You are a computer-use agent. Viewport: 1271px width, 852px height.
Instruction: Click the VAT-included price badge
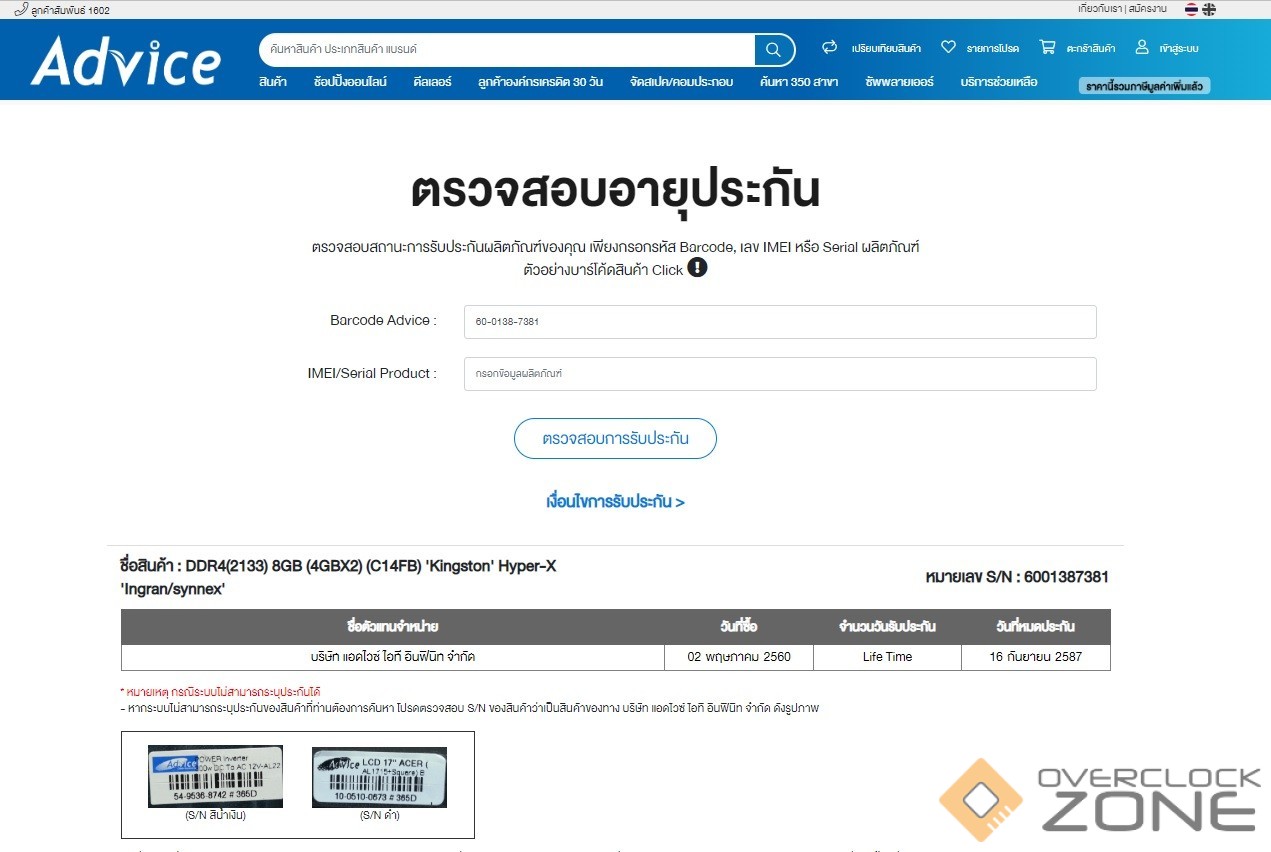(x=1144, y=86)
